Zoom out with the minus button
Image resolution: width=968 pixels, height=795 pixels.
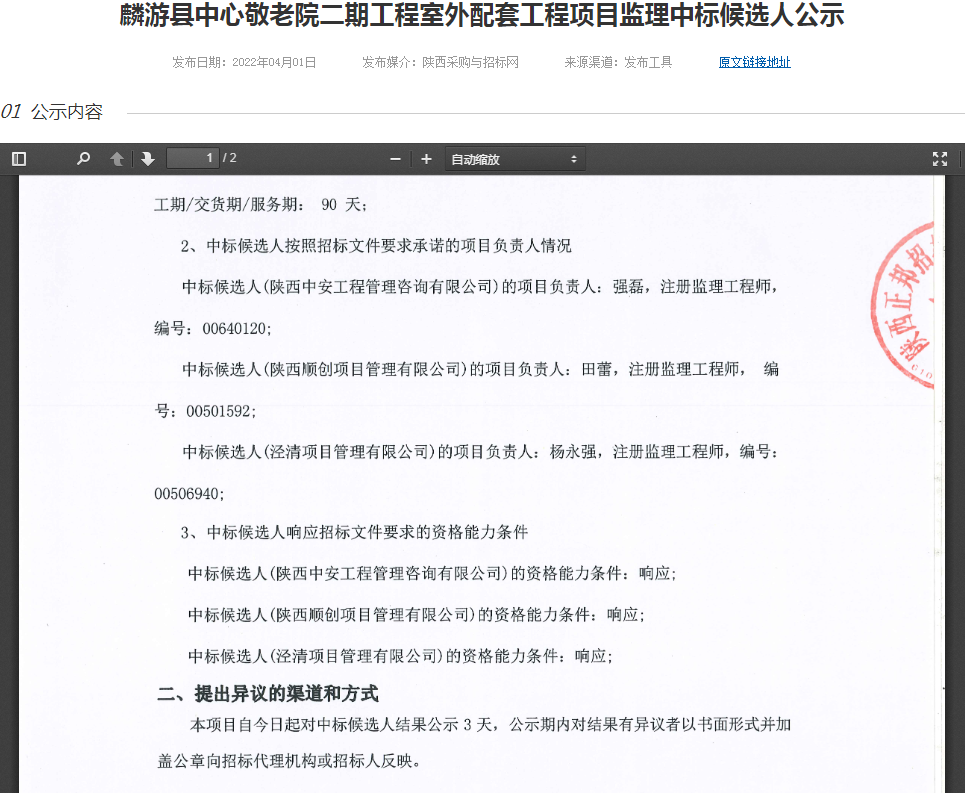[395, 159]
